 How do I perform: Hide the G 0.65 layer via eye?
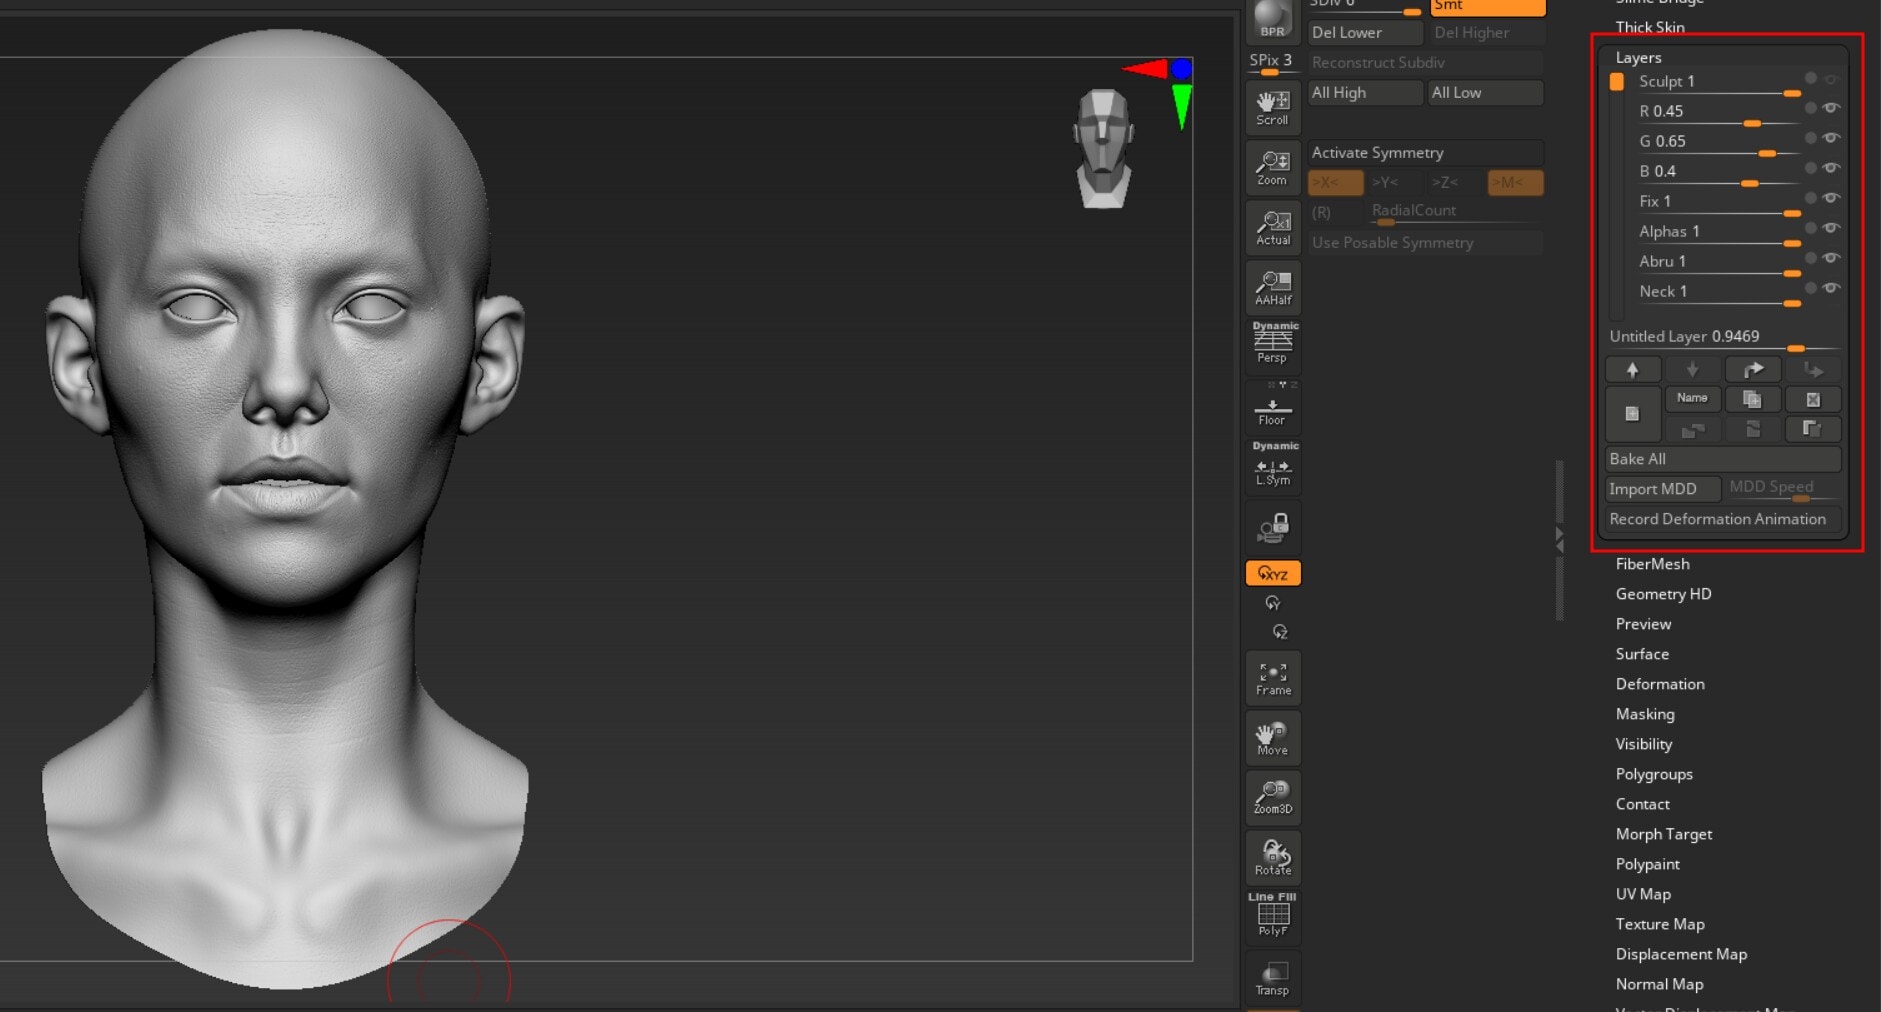pyautogui.click(x=1831, y=138)
